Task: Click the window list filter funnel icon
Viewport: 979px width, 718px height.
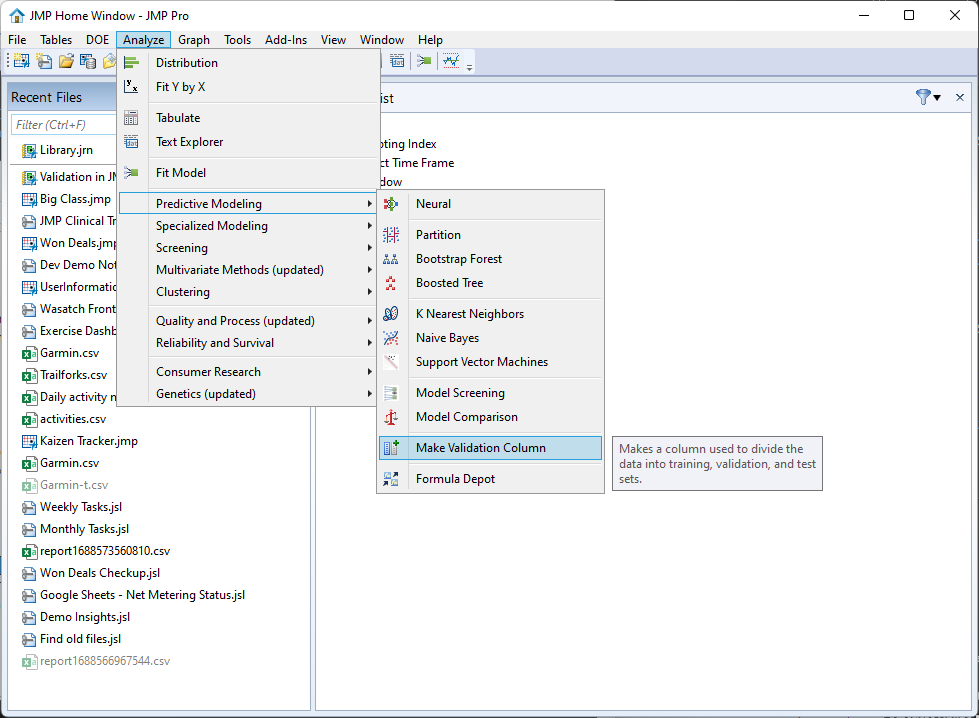Action: (x=923, y=97)
